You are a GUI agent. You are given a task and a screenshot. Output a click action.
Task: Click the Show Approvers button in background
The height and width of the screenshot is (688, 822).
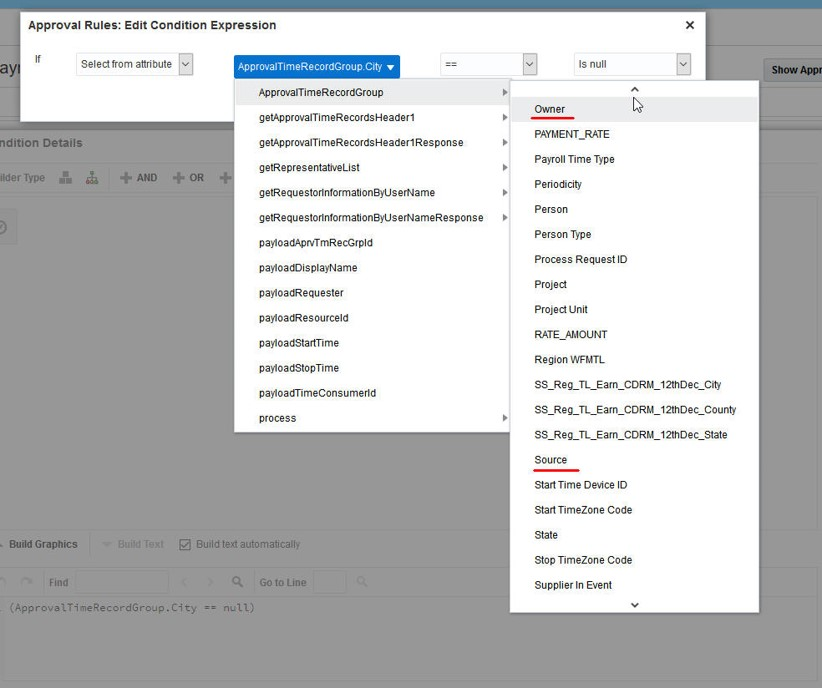tap(793, 70)
